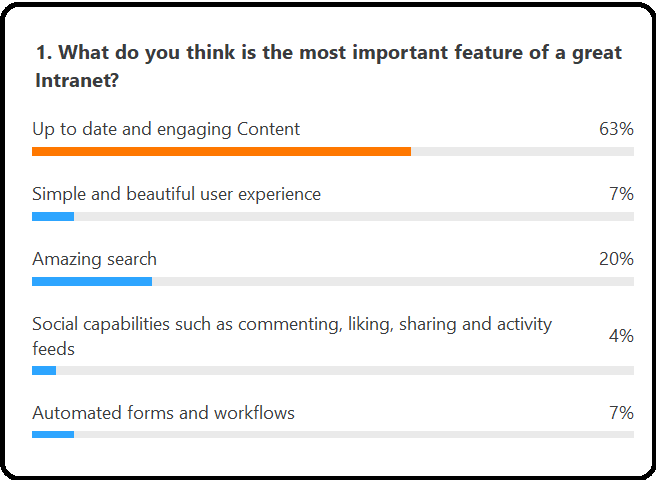The image size is (656, 480).
Task: Click the 4% percentage label
Action: 621,336
